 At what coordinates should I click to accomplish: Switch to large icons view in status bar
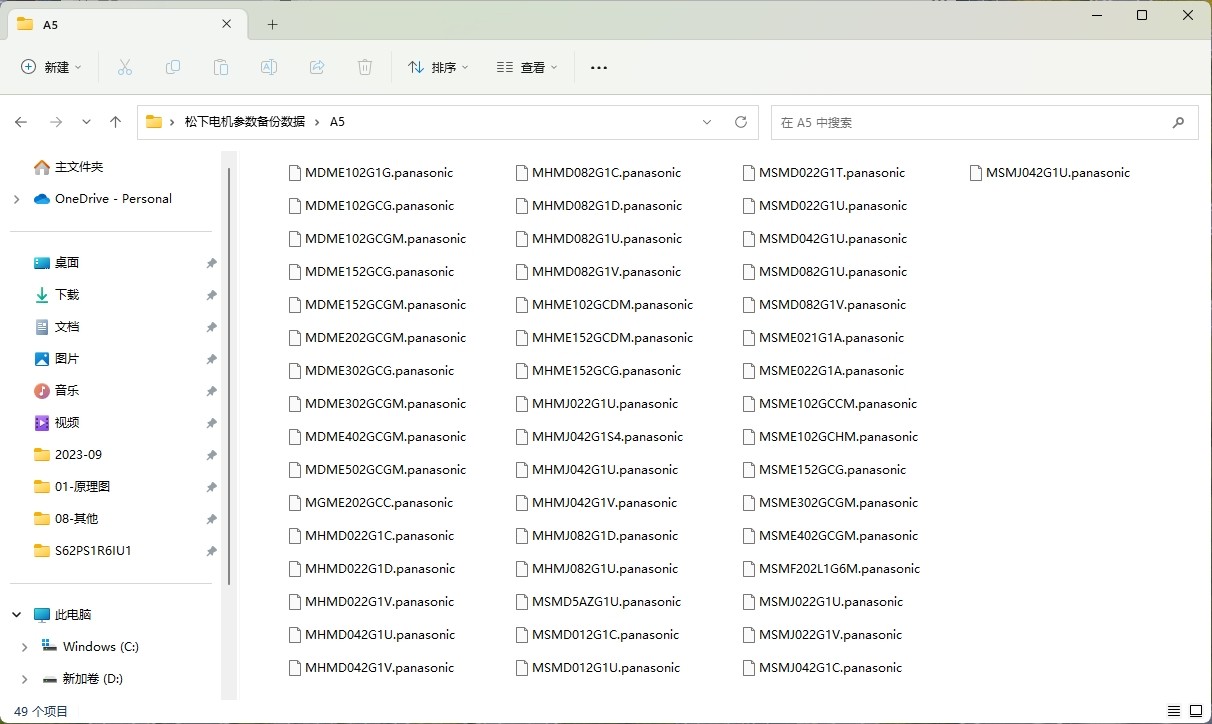tap(1195, 712)
